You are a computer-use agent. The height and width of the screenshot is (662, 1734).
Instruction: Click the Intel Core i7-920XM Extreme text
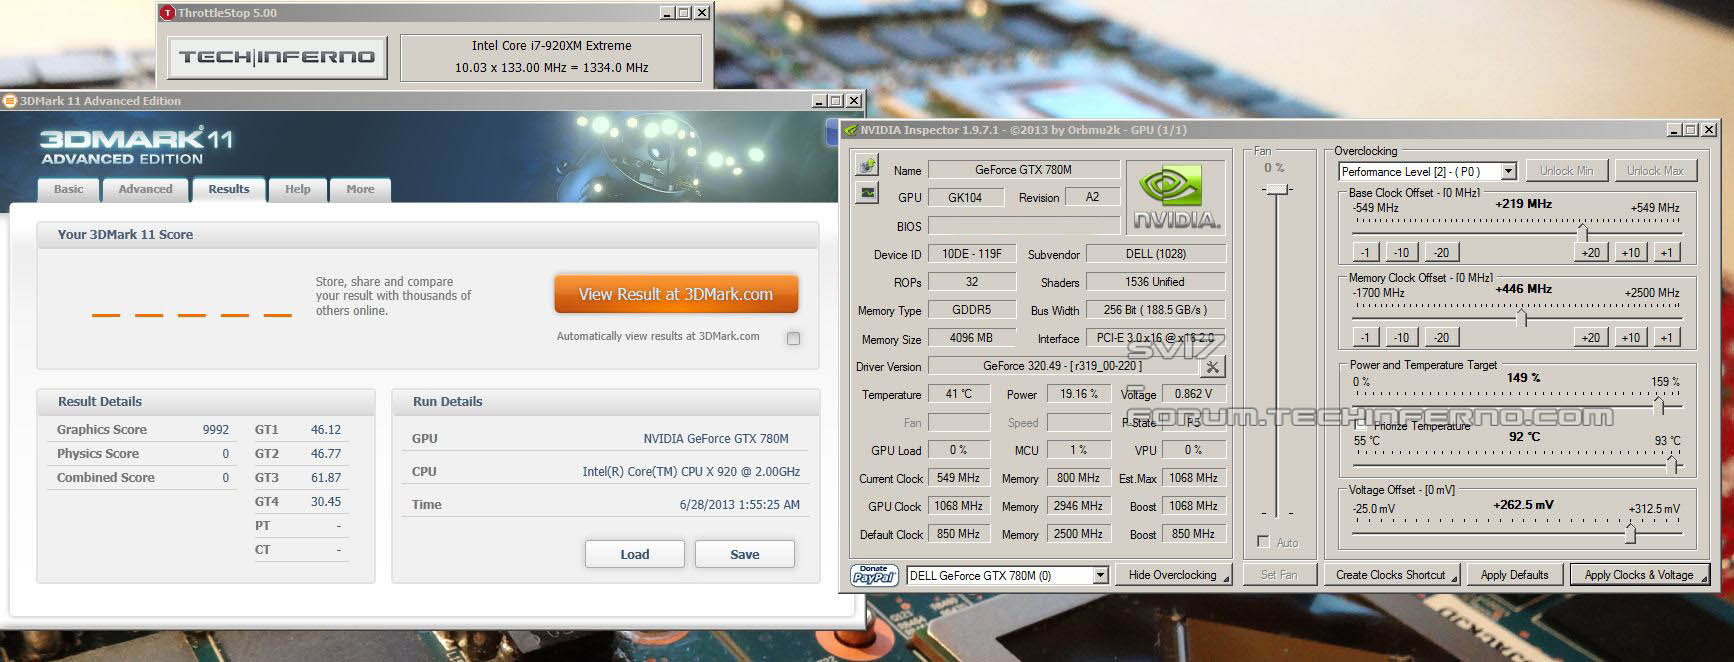click(x=552, y=46)
